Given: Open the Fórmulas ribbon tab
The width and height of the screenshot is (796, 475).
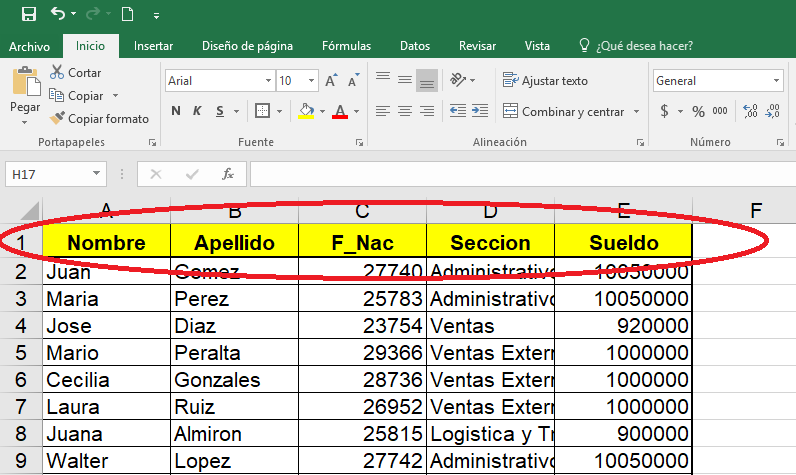Looking at the screenshot, I should (346, 46).
